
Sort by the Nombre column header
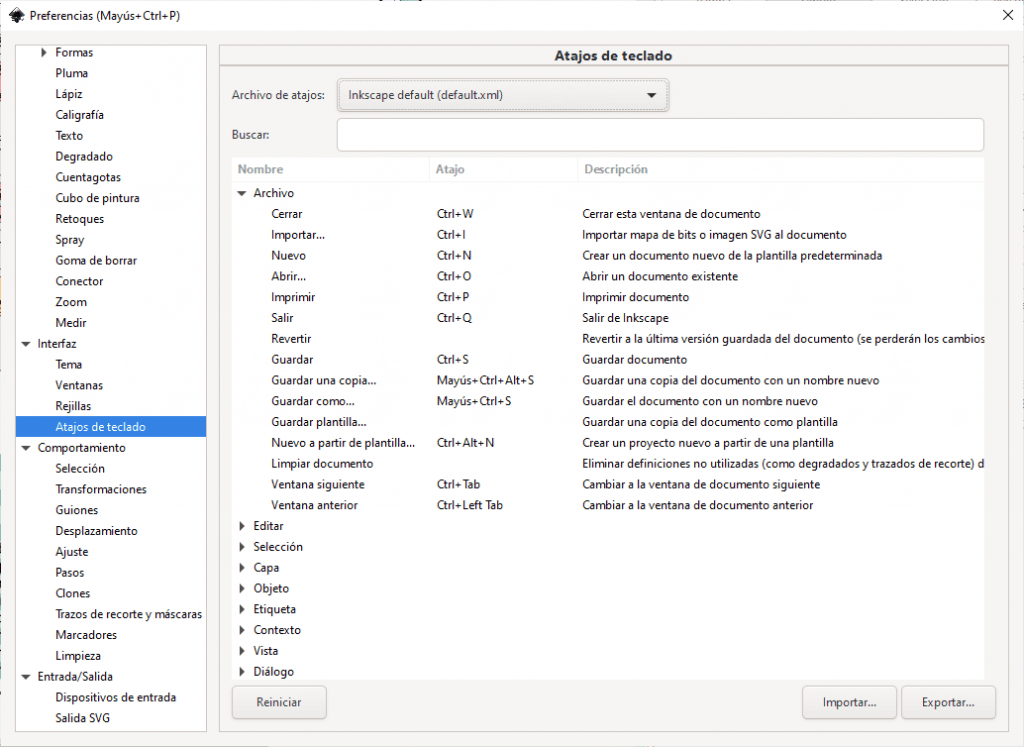[330, 169]
